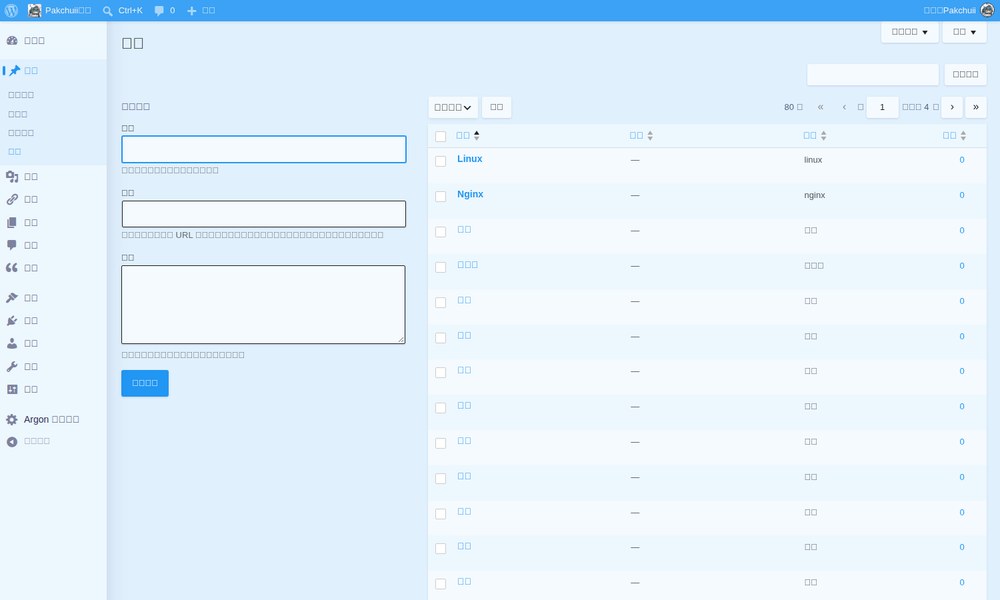Viewport: 1000px width, 600px height.
Task: Open the Links section via chain icon
Action: point(12,200)
